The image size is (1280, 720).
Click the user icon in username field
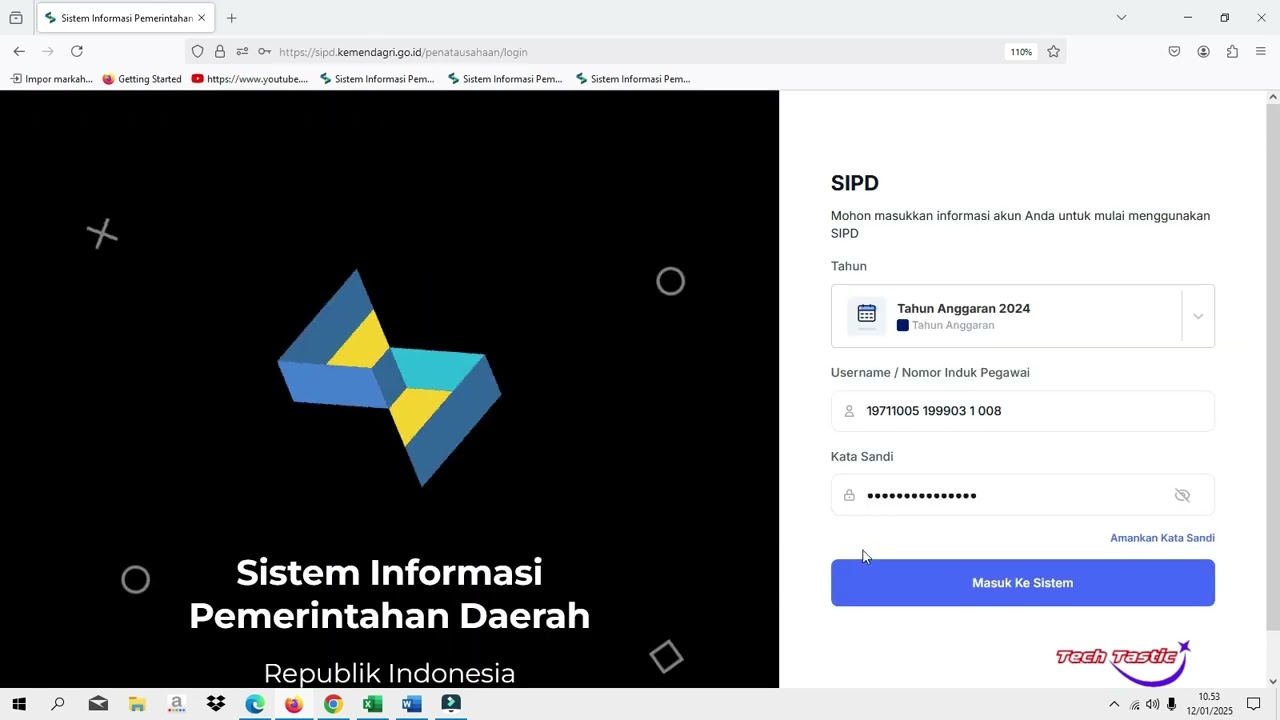[x=849, y=411]
